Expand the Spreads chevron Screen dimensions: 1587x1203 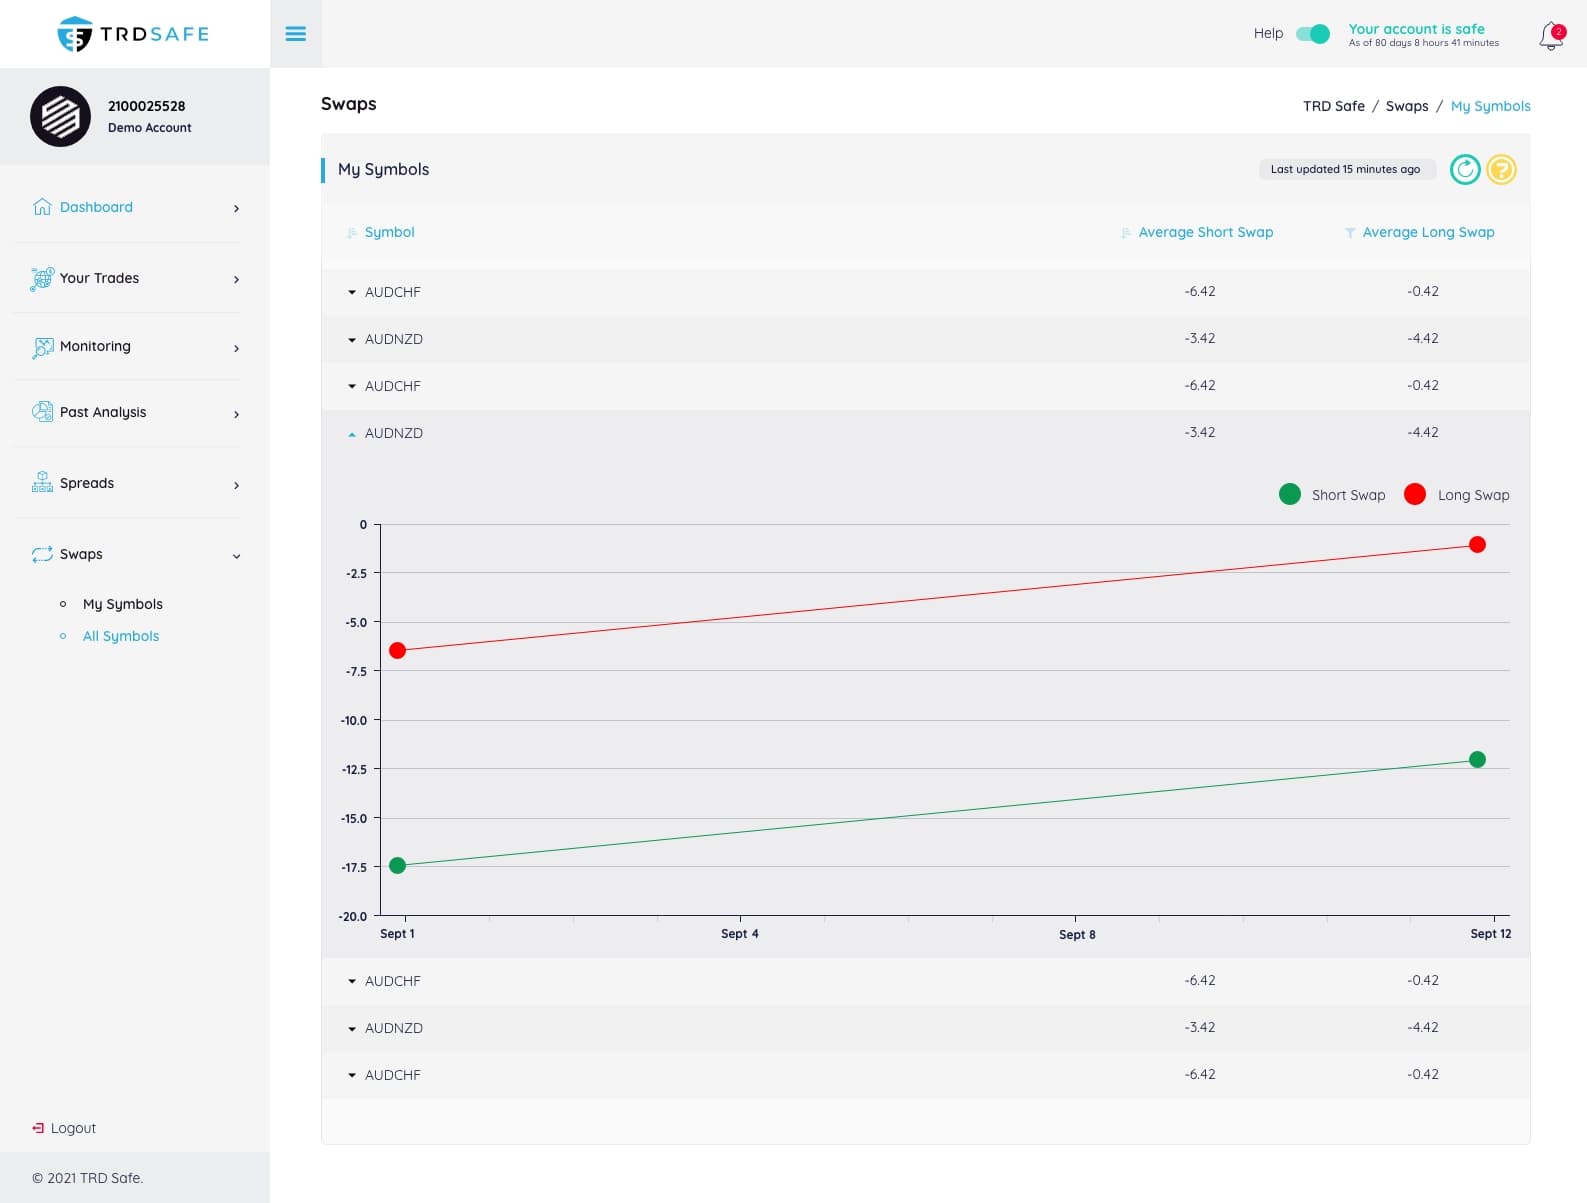pos(236,485)
